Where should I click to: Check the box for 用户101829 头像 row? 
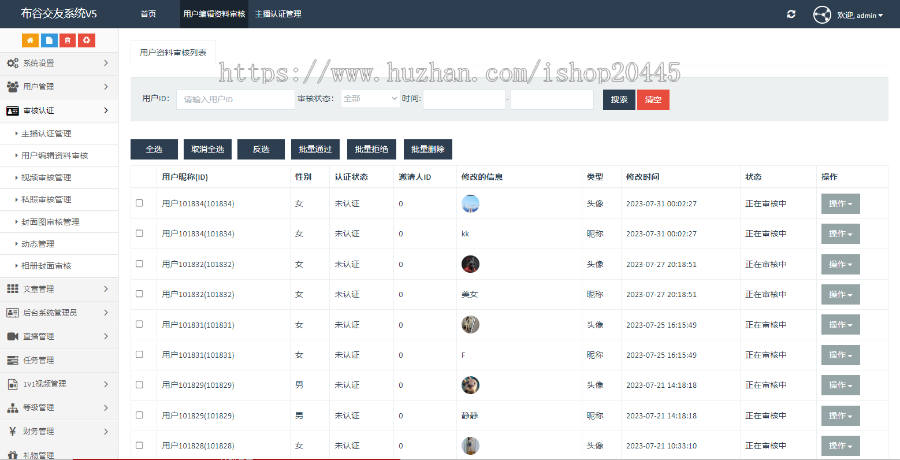(139, 385)
